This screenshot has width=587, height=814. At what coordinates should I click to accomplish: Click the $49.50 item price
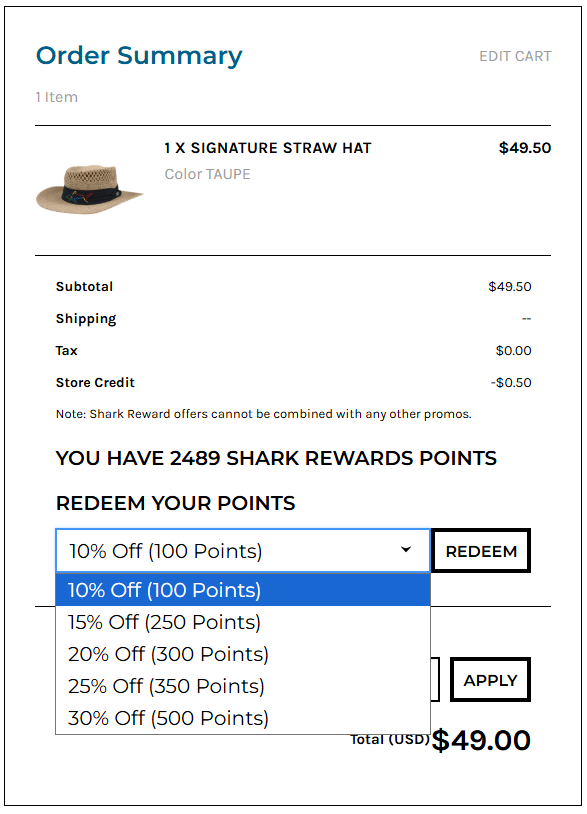pos(525,148)
